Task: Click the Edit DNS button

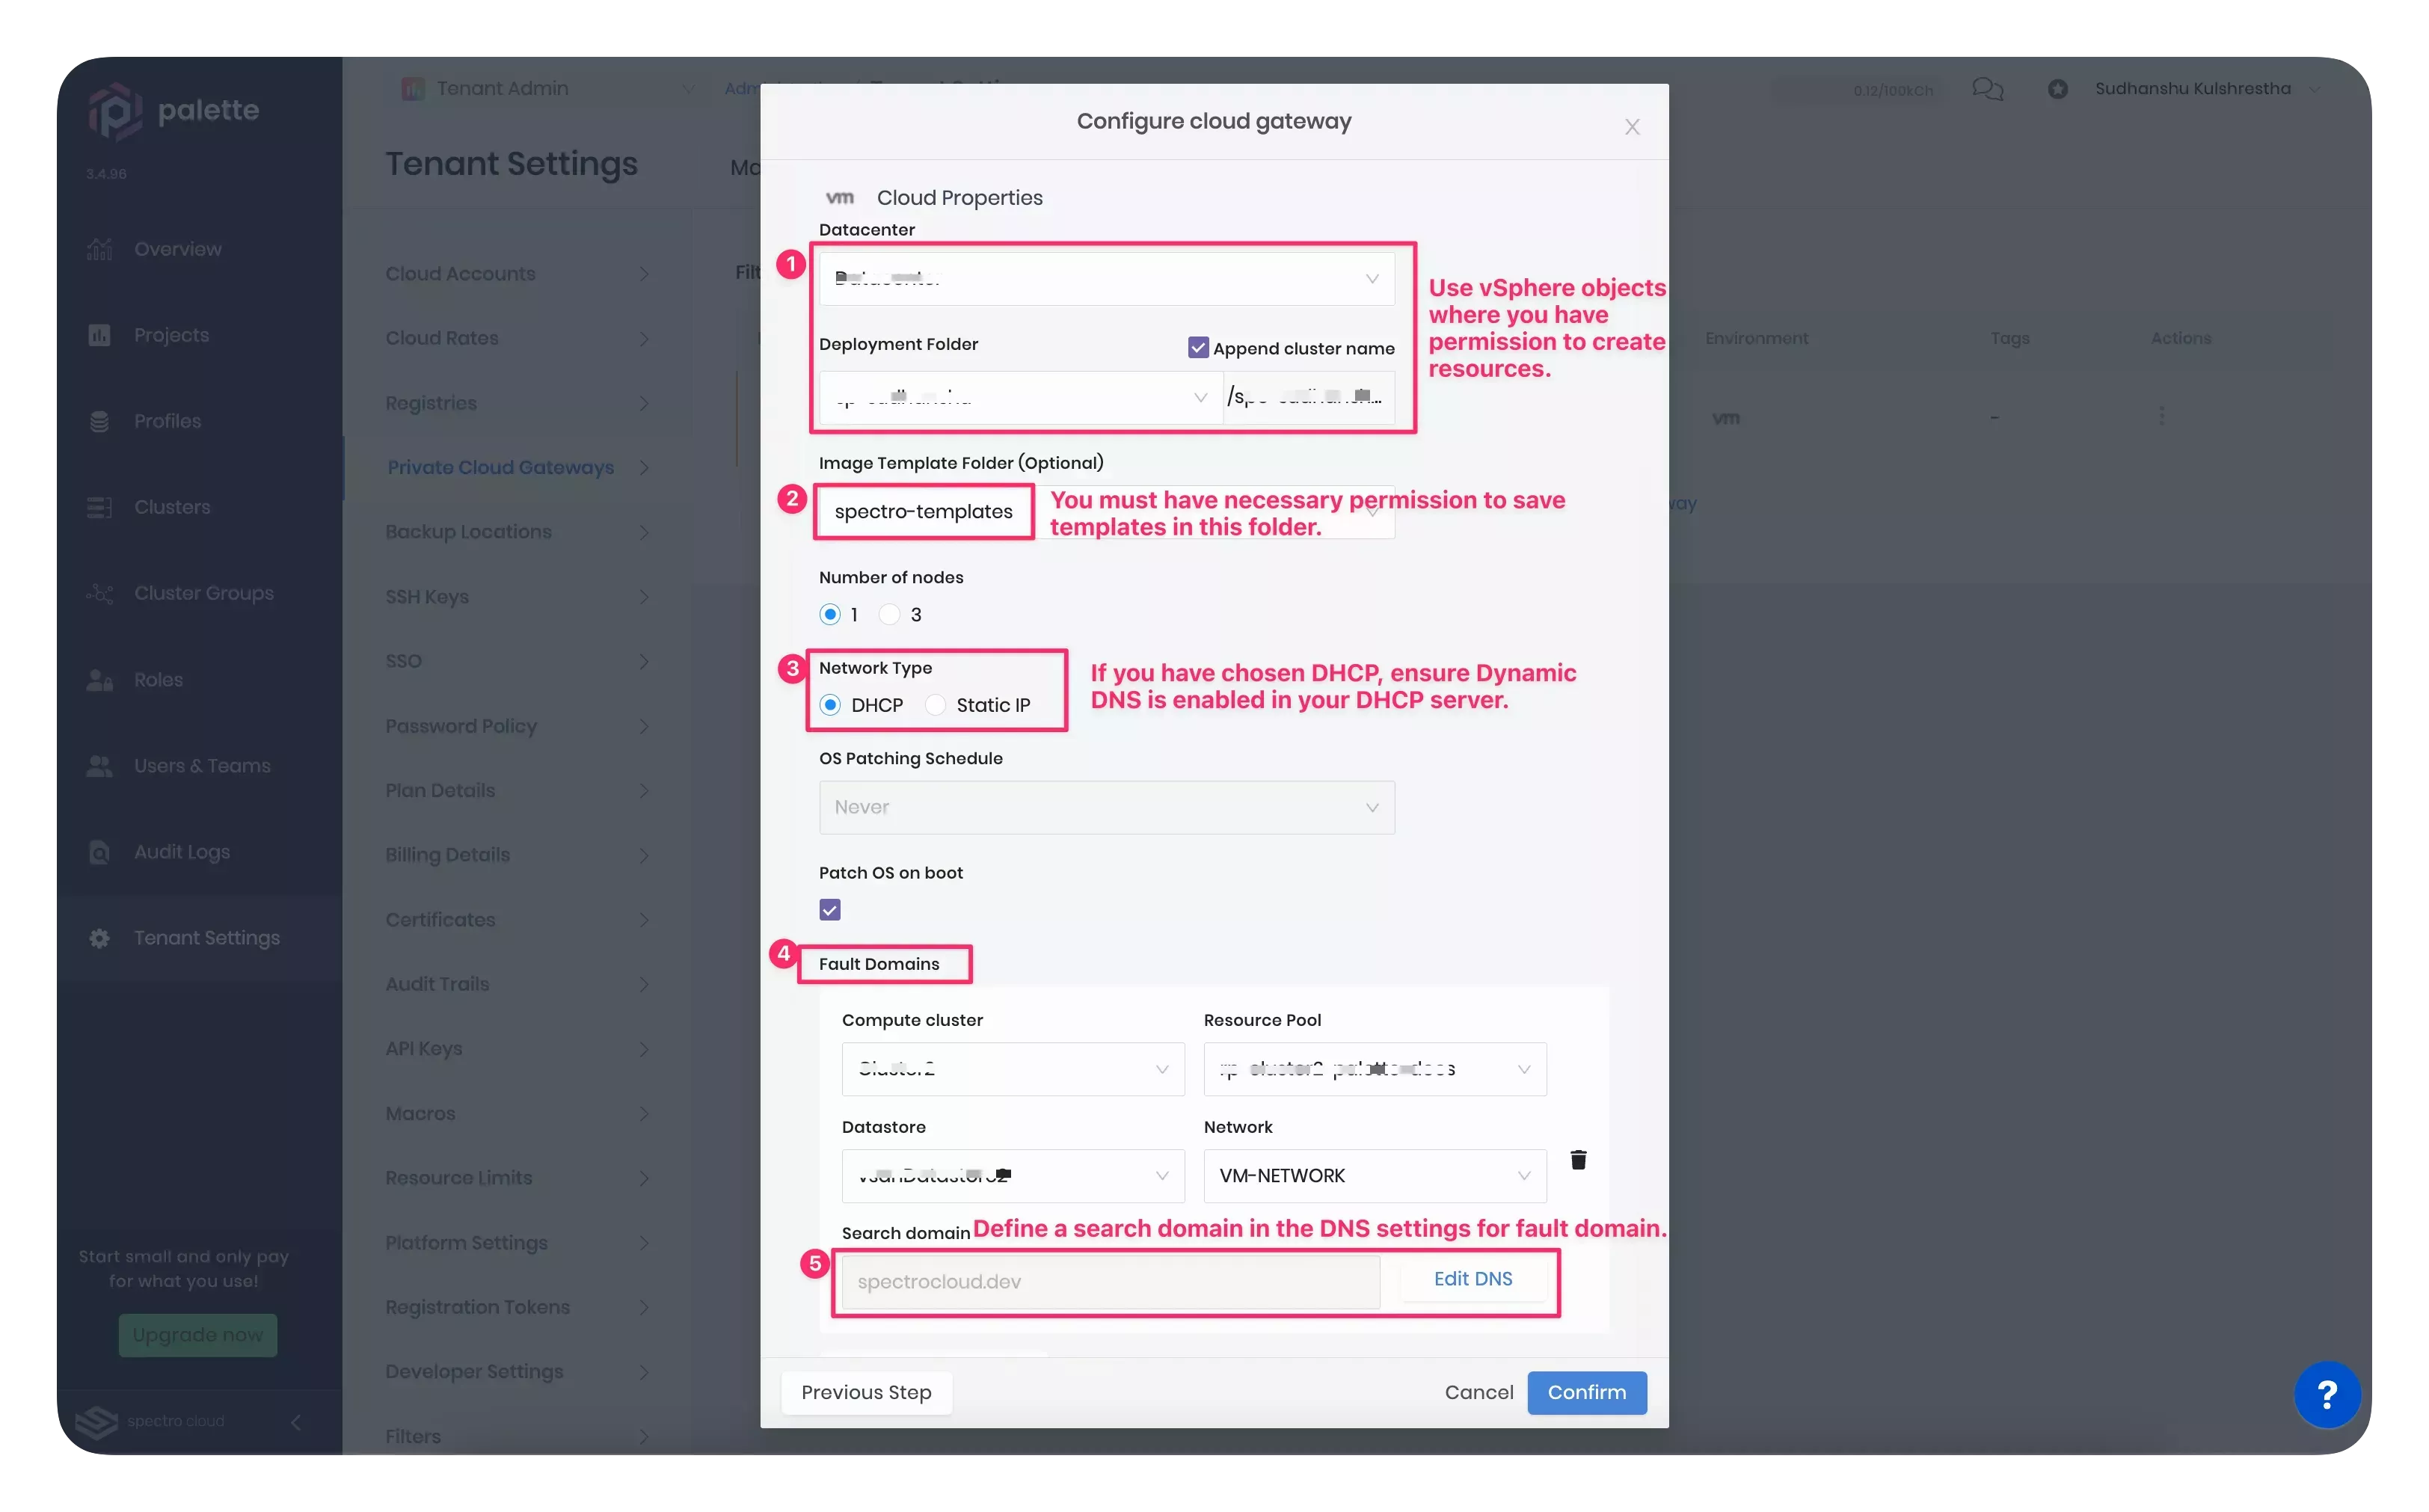Action: [1471, 1280]
